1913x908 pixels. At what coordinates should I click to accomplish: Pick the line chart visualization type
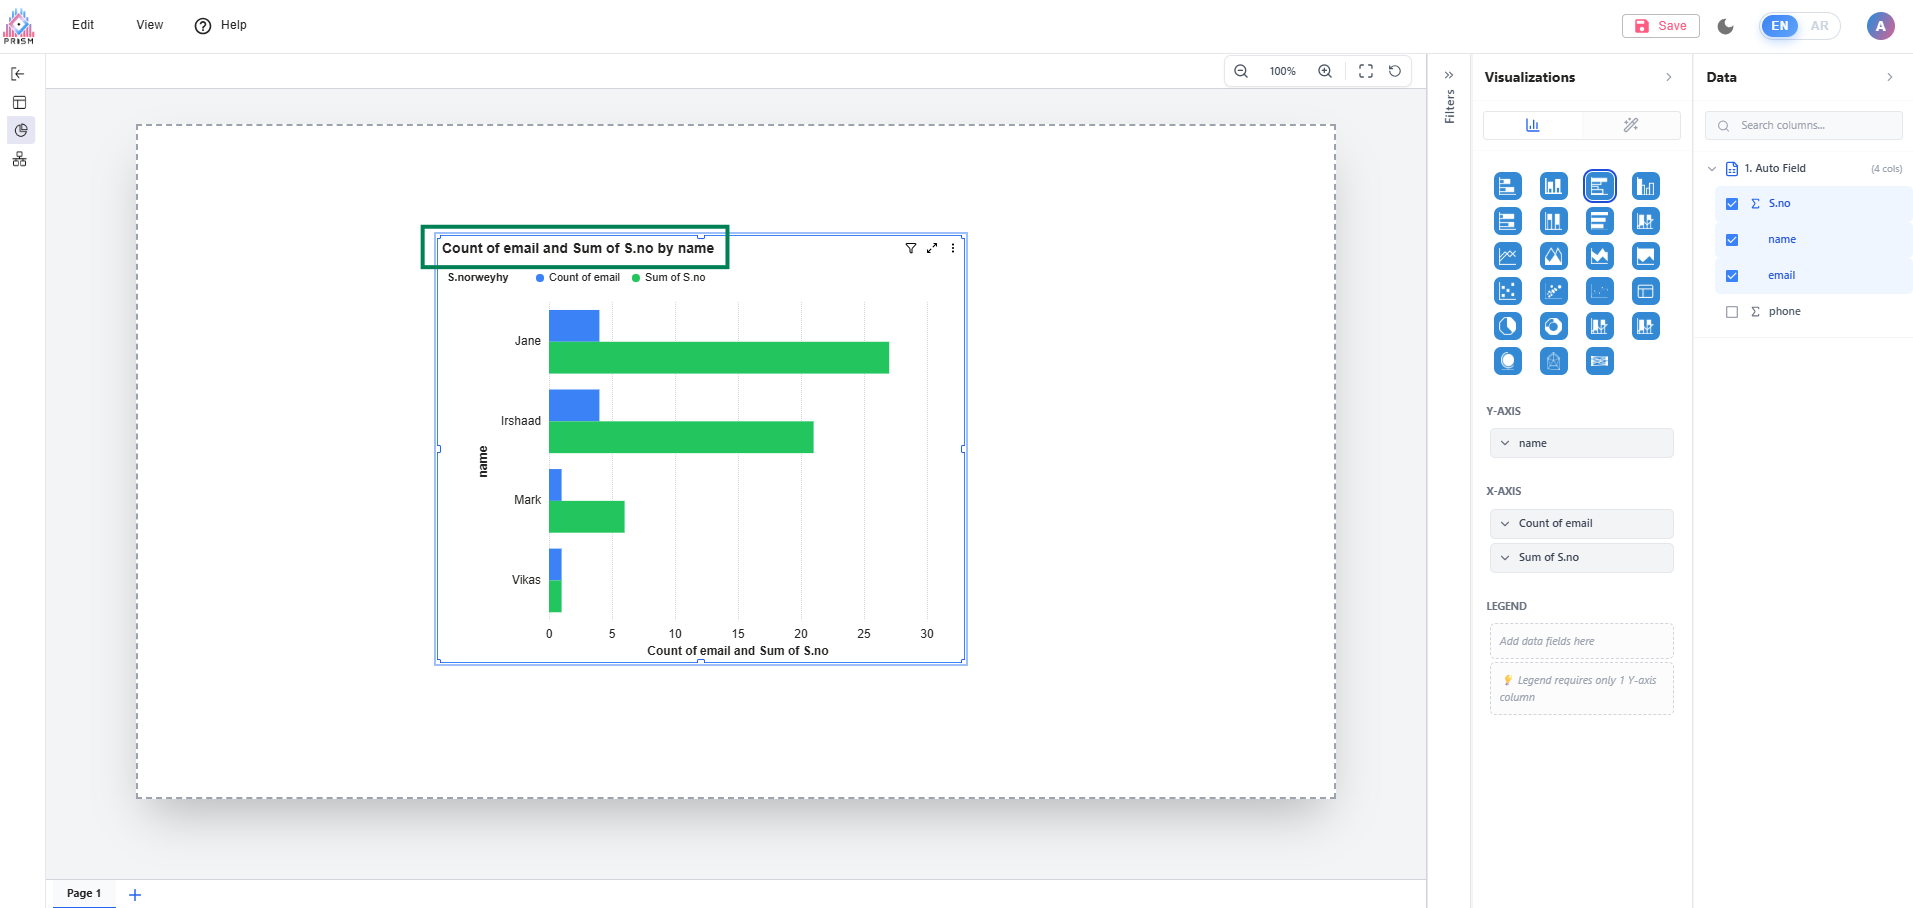[1507, 256]
